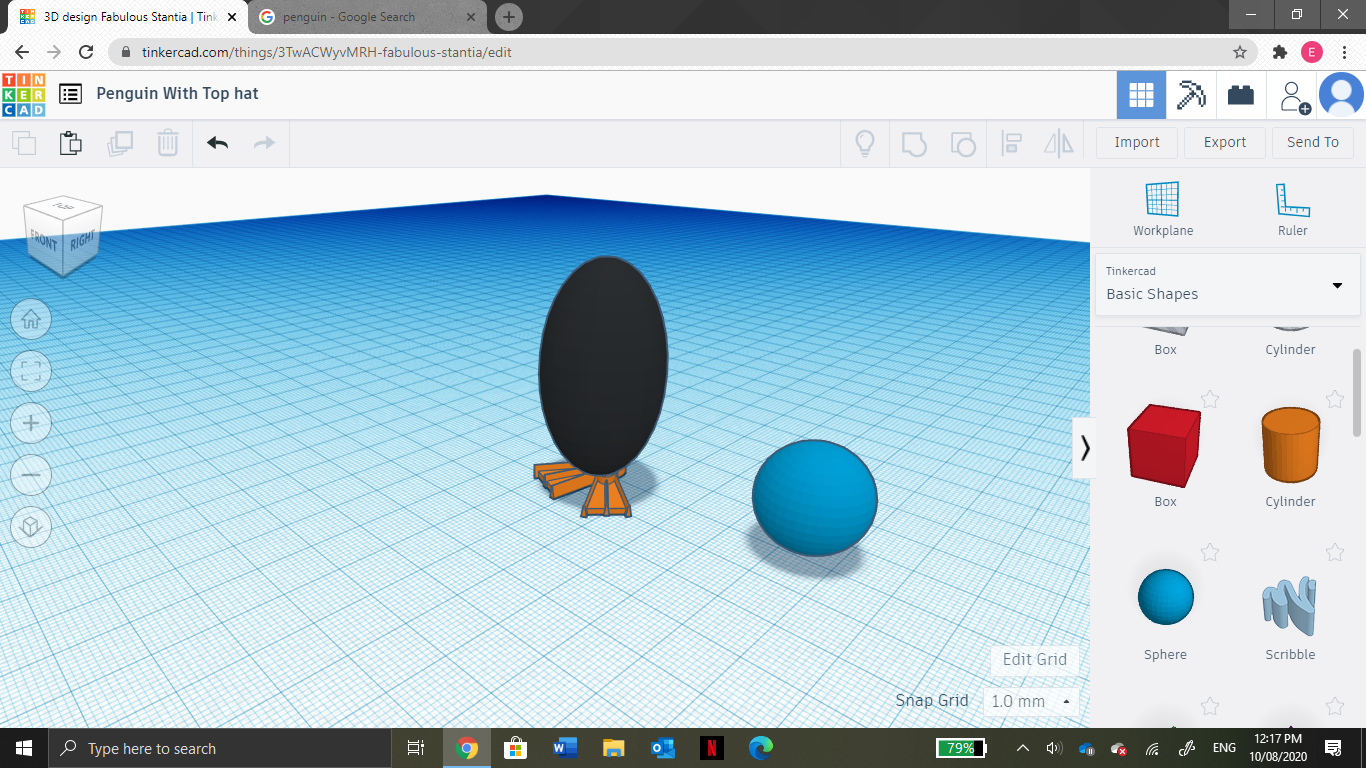
Task: Favorite the Scribble shape
Action: (1334, 552)
